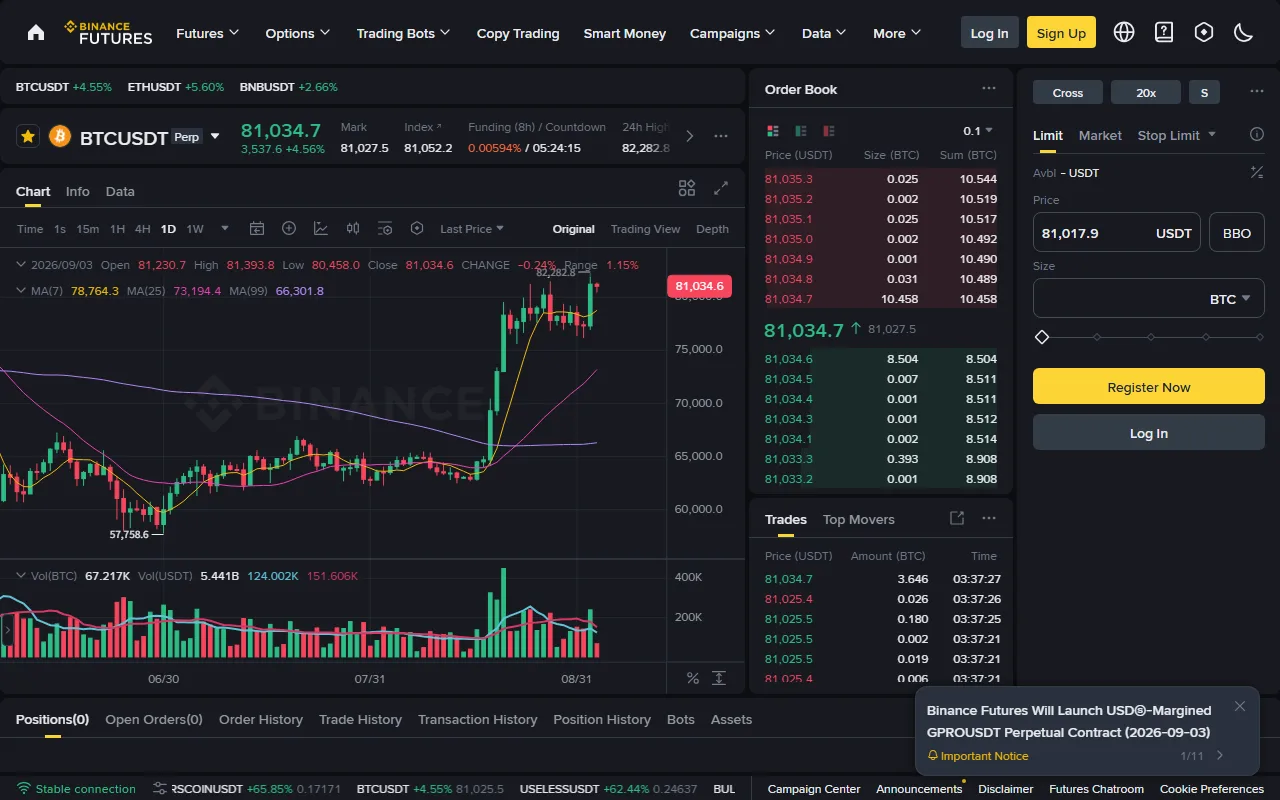Click the hexagon settings icon in chart toolbar
Screen dimensions: 1280x800
point(417,229)
